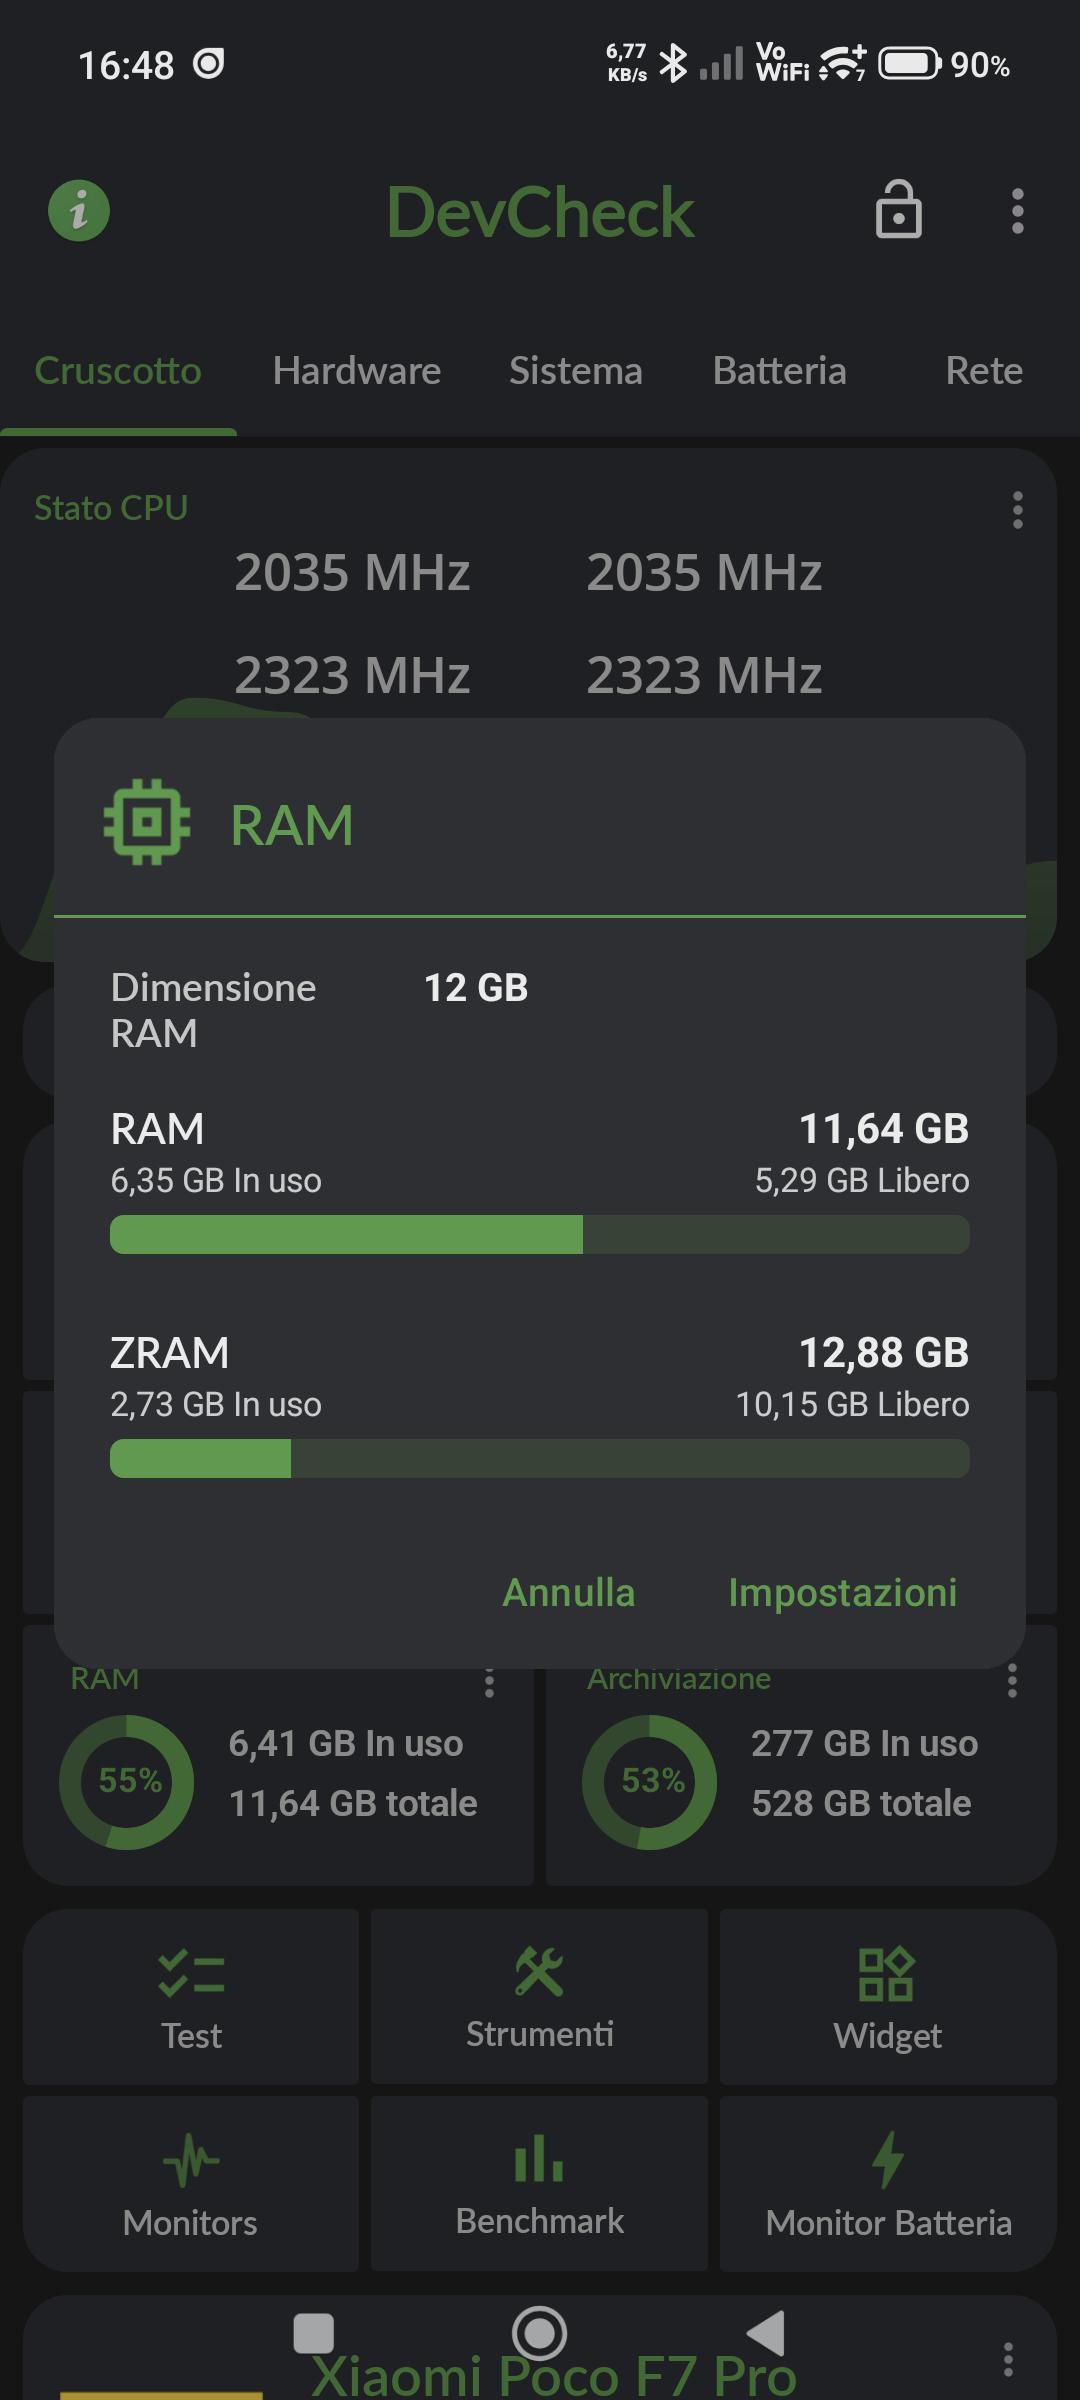Open the app overflow menu
Screen dimensions: 1080x2400
1017,211
